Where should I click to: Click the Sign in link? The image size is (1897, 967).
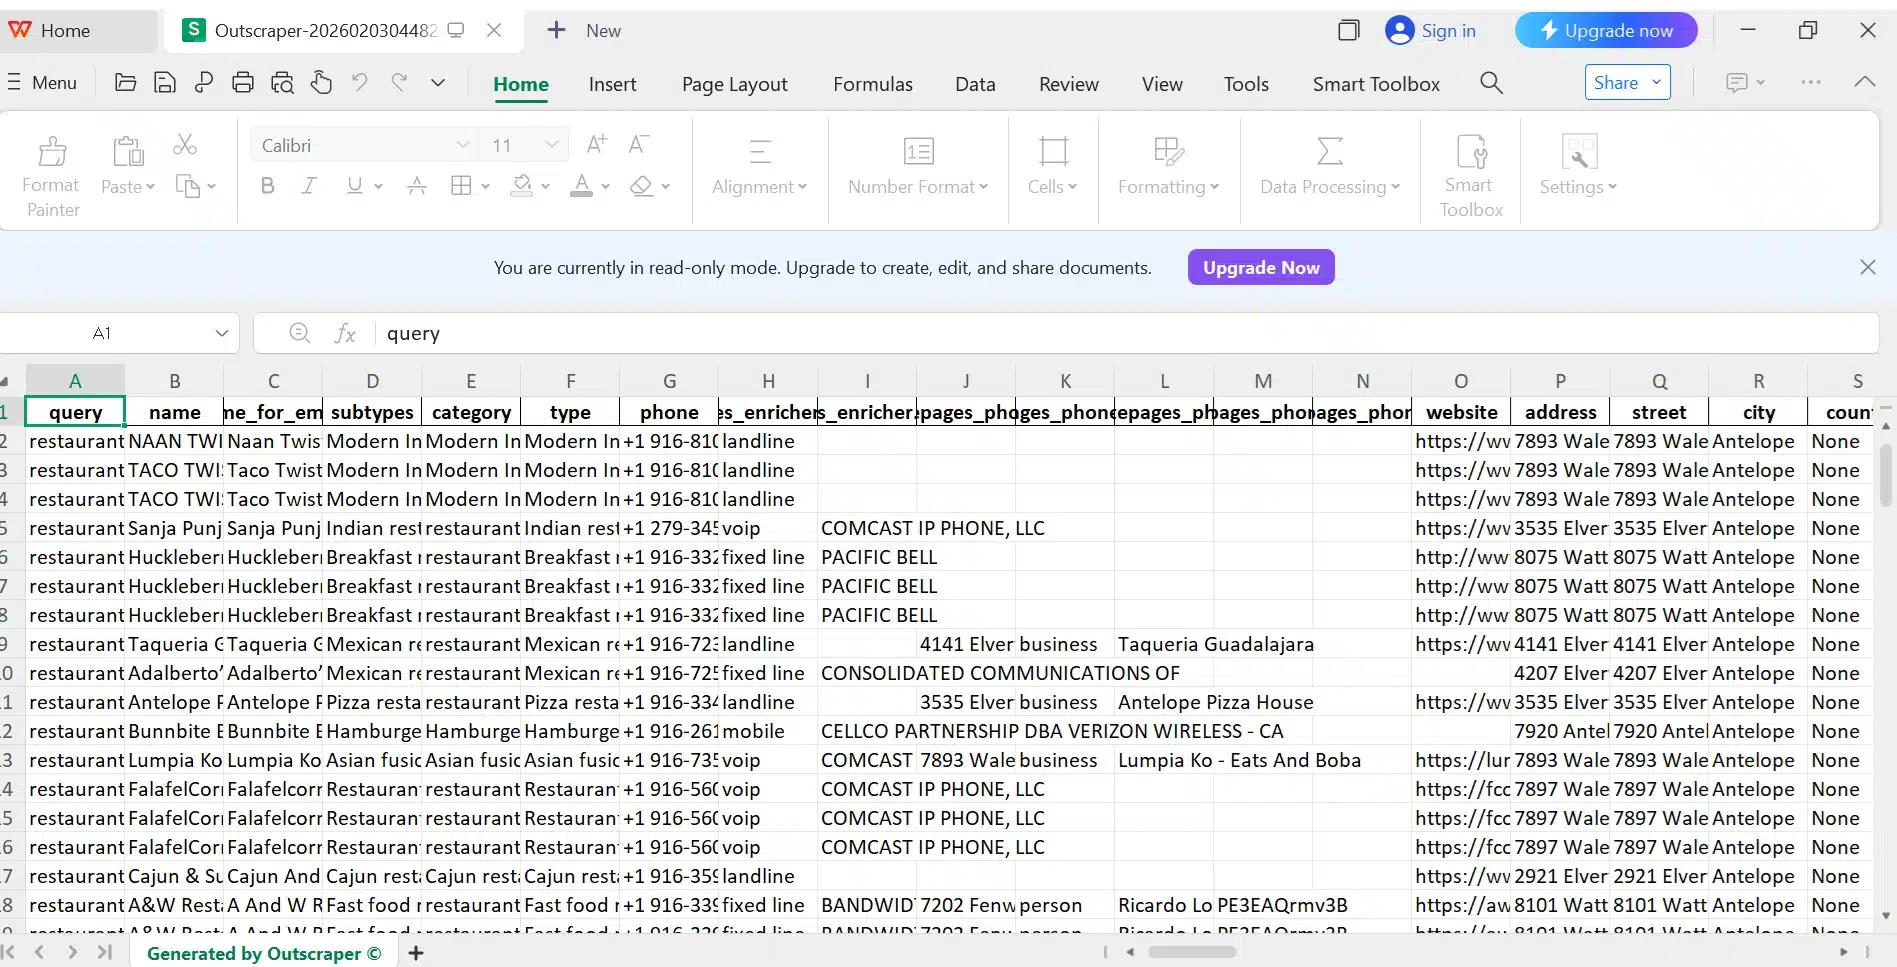click(1447, 31)
